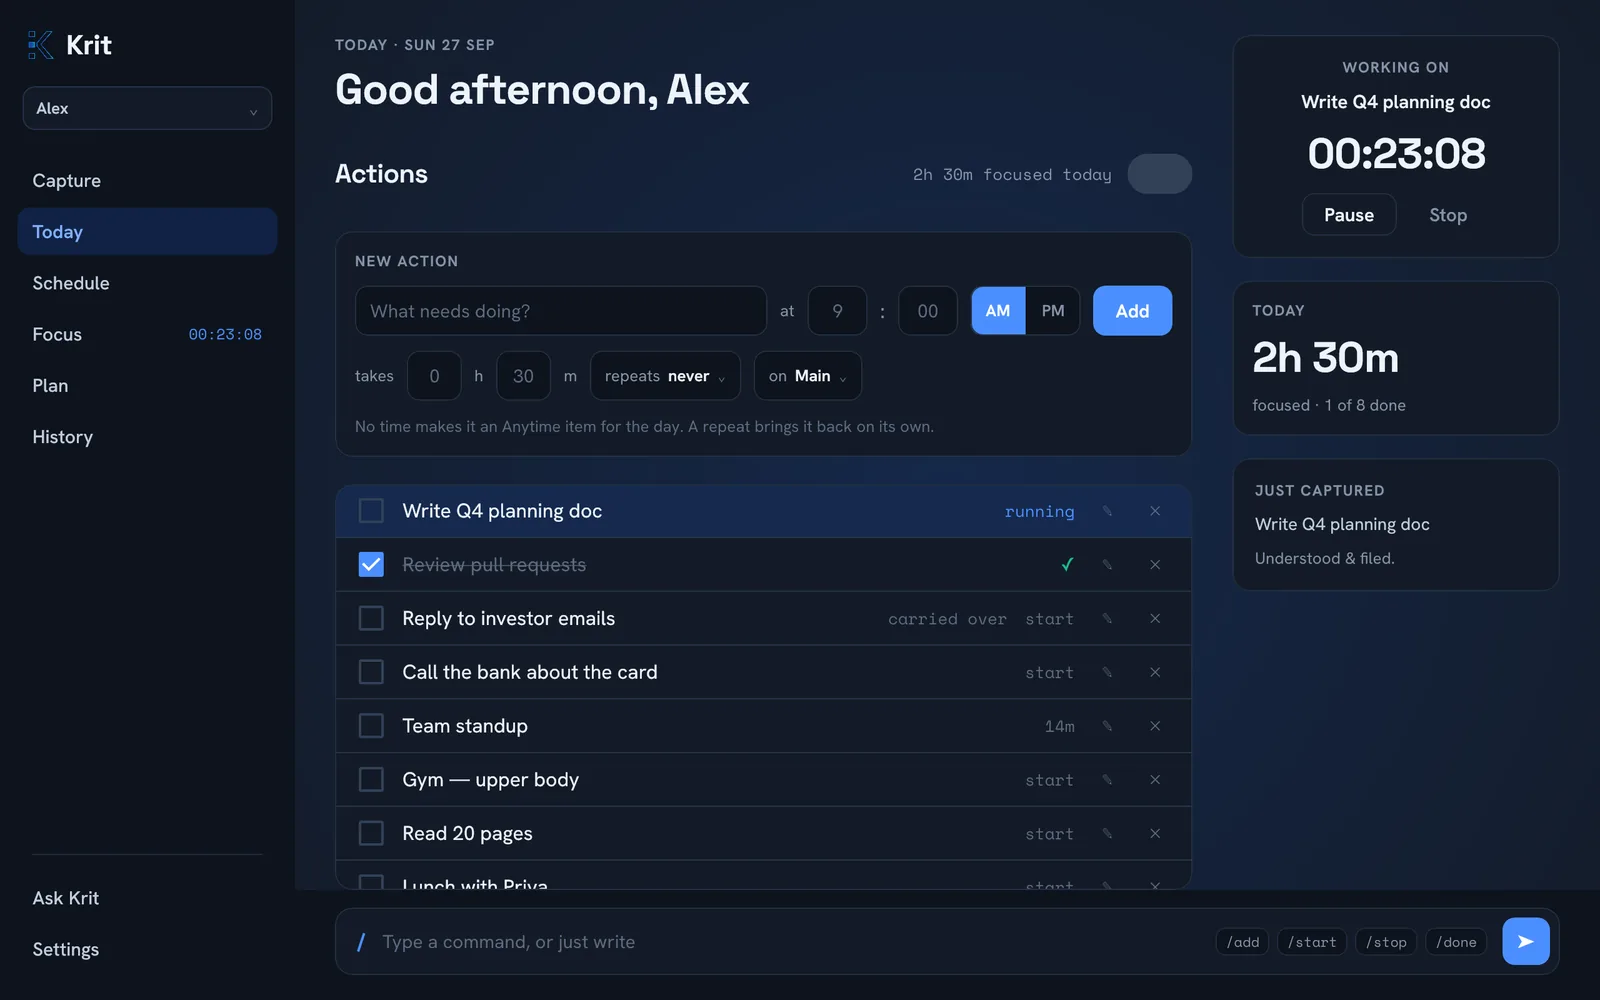Screen dimensions: 1600x1000
Task: Delete the Read 20 pages action
Action: click(x=1155, y=833)
